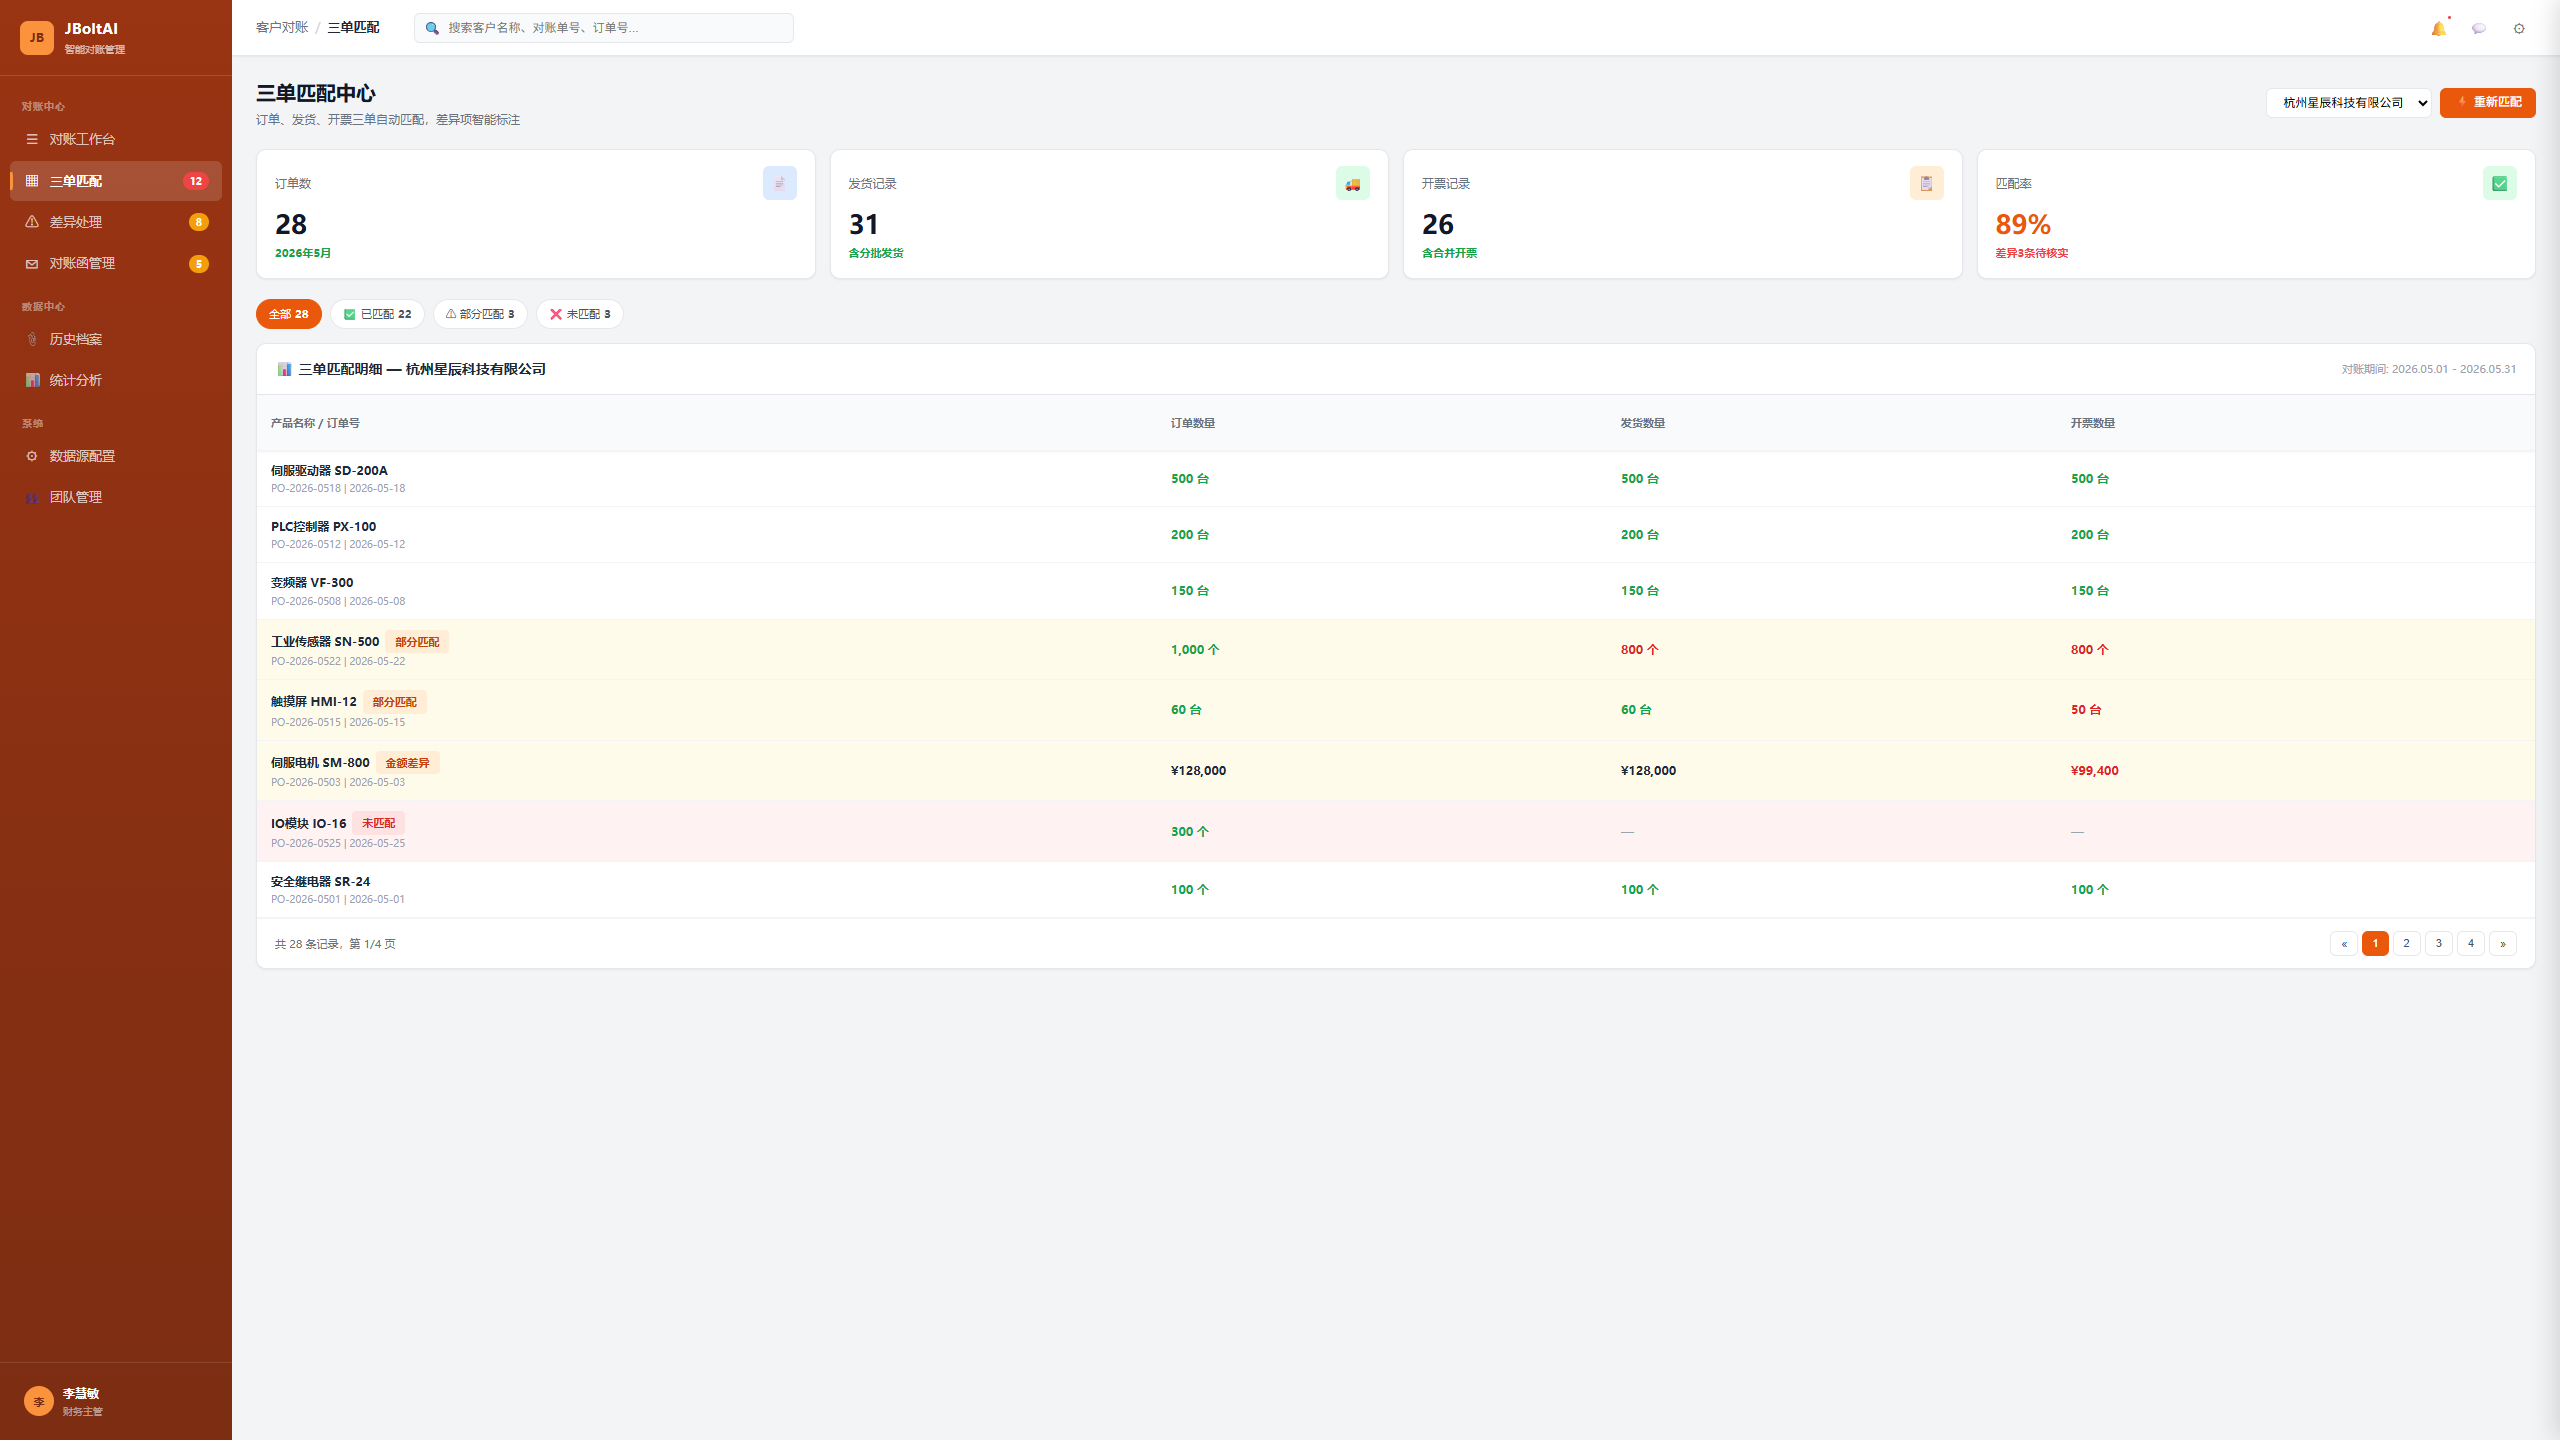Open the 杭州星辰科技有限公司 customer dropdown
2560x1440 pixels.
[x=2348, y=102]
